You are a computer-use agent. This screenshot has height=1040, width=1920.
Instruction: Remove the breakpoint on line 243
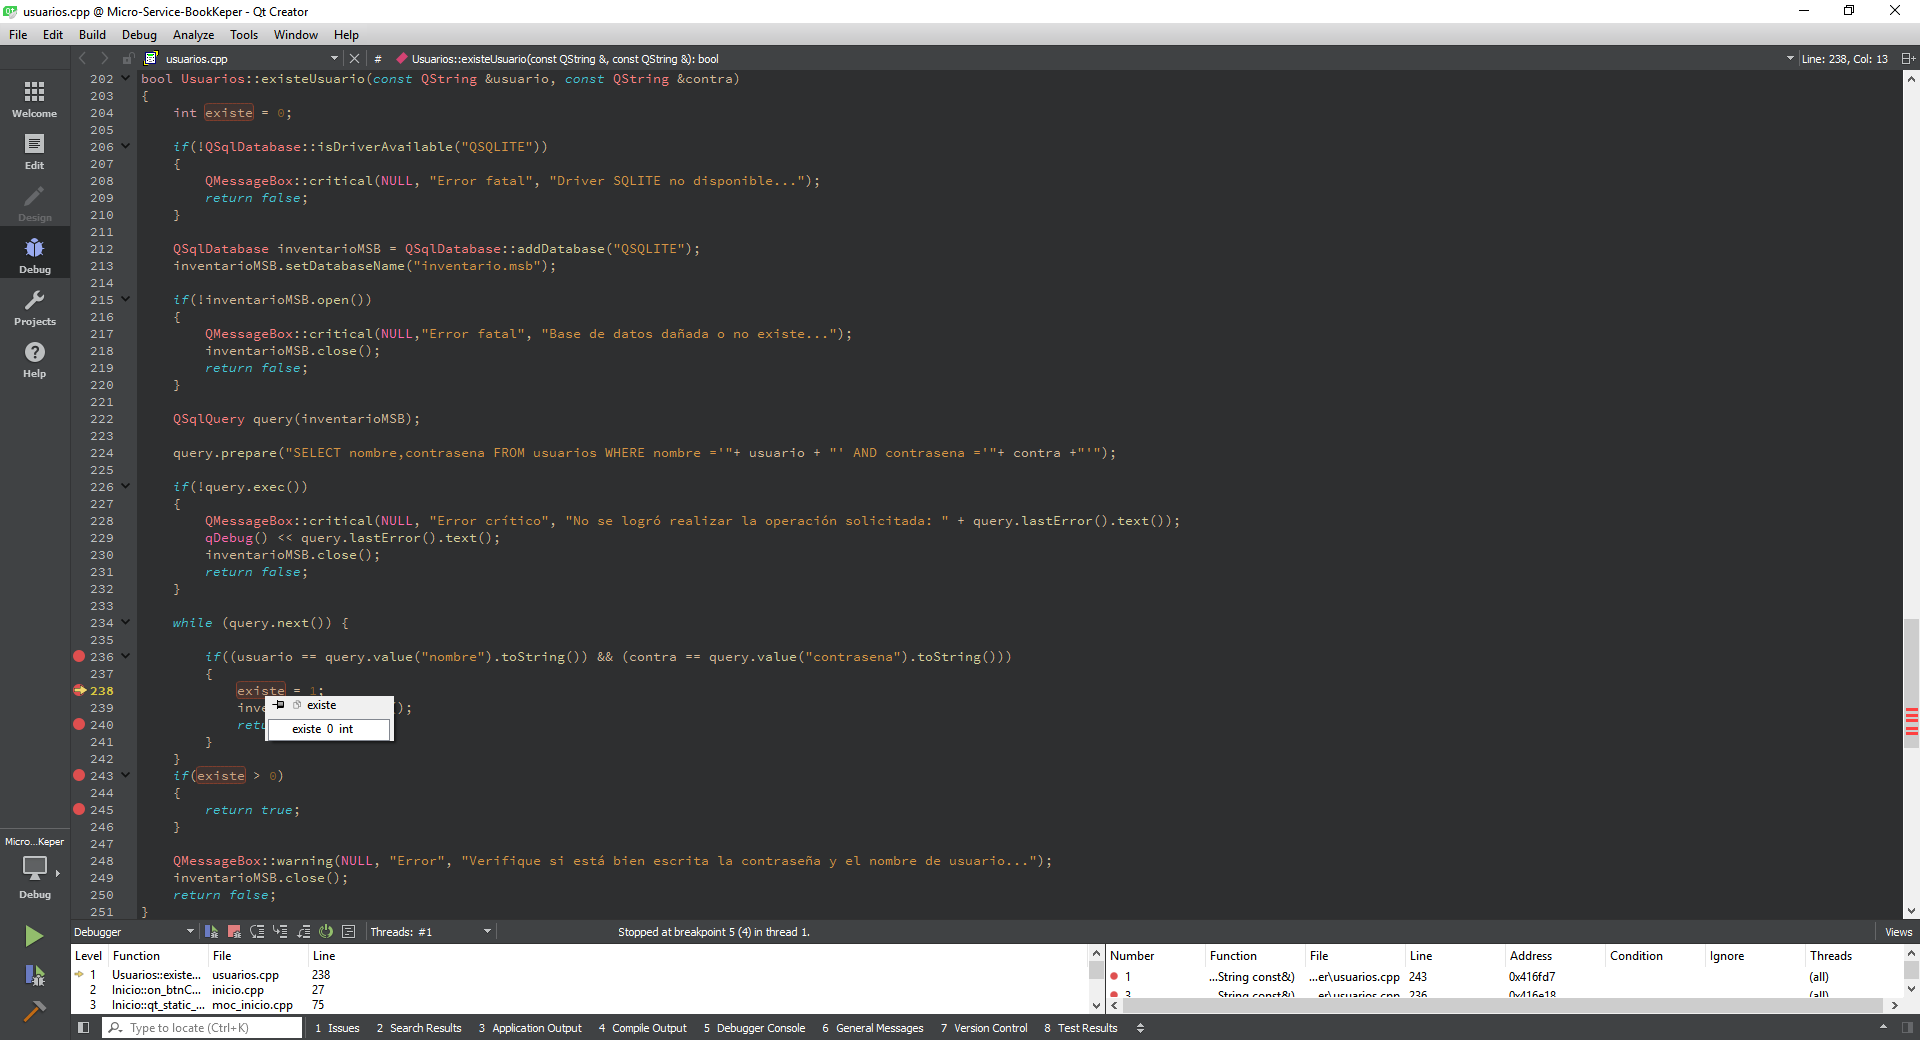point(79,776)
